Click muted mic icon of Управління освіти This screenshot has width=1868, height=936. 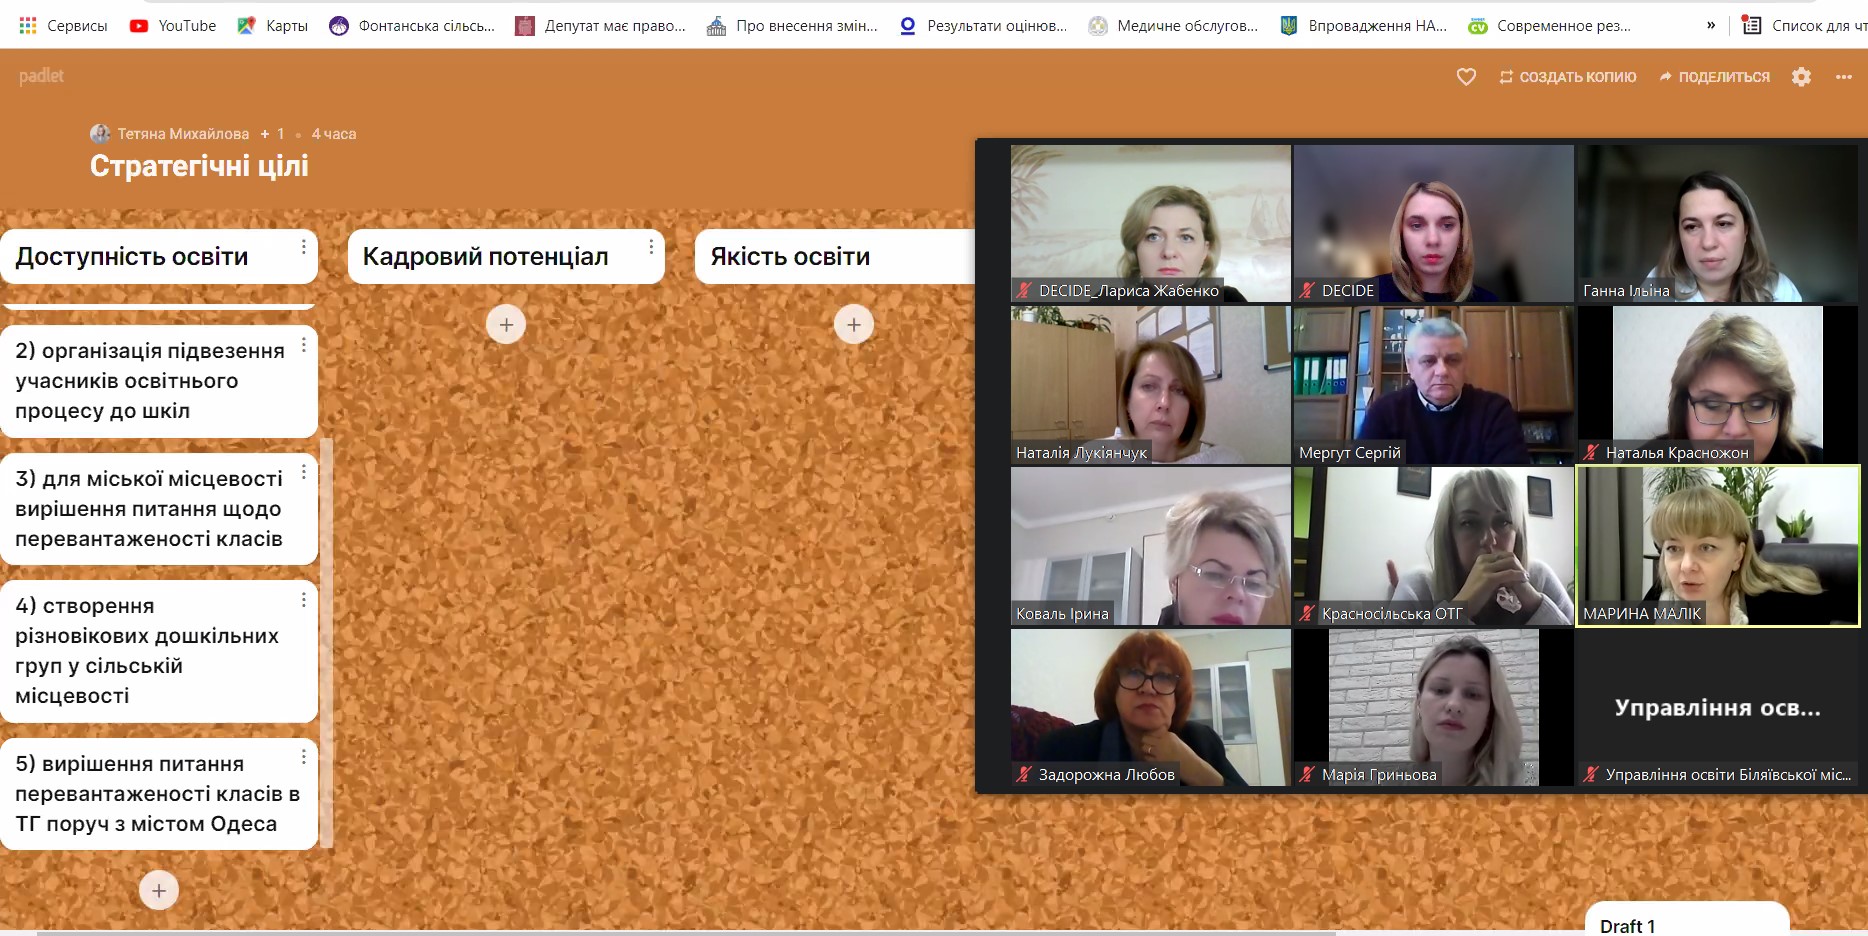[x=1591, y=774]
